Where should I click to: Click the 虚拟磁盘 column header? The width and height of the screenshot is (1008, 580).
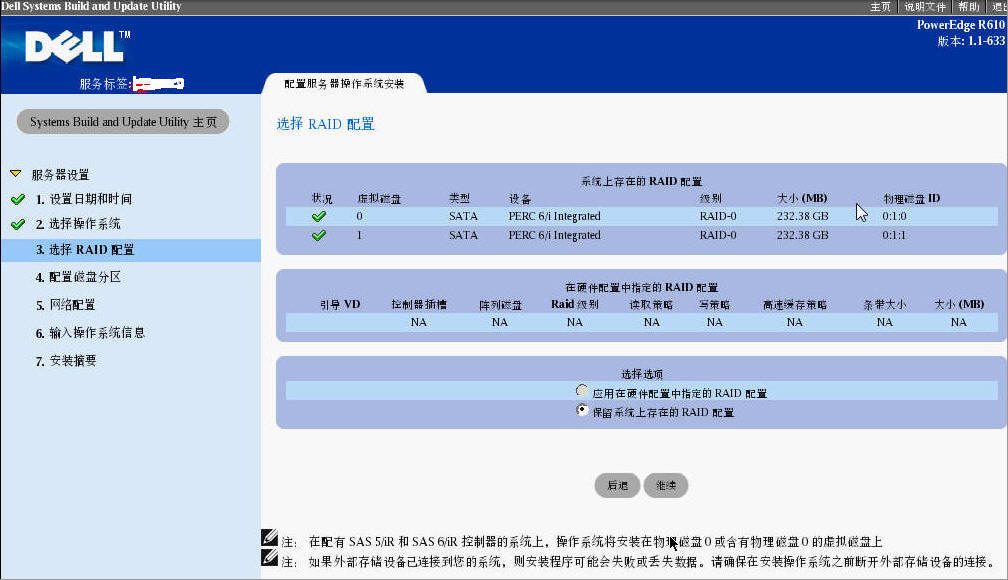pyautogui.click(x=379, y=199)
